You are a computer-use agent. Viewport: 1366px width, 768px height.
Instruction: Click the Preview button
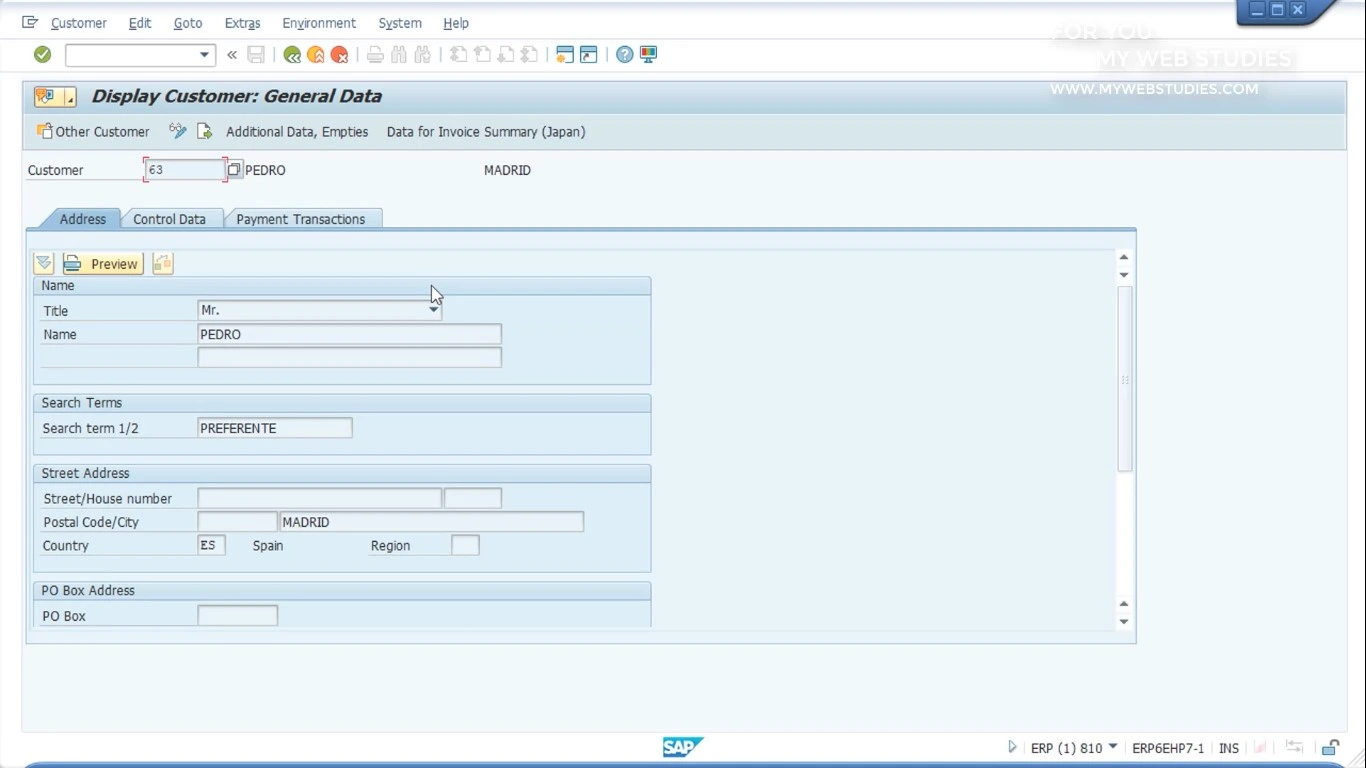pyautogui.click(x=103, y=264)
